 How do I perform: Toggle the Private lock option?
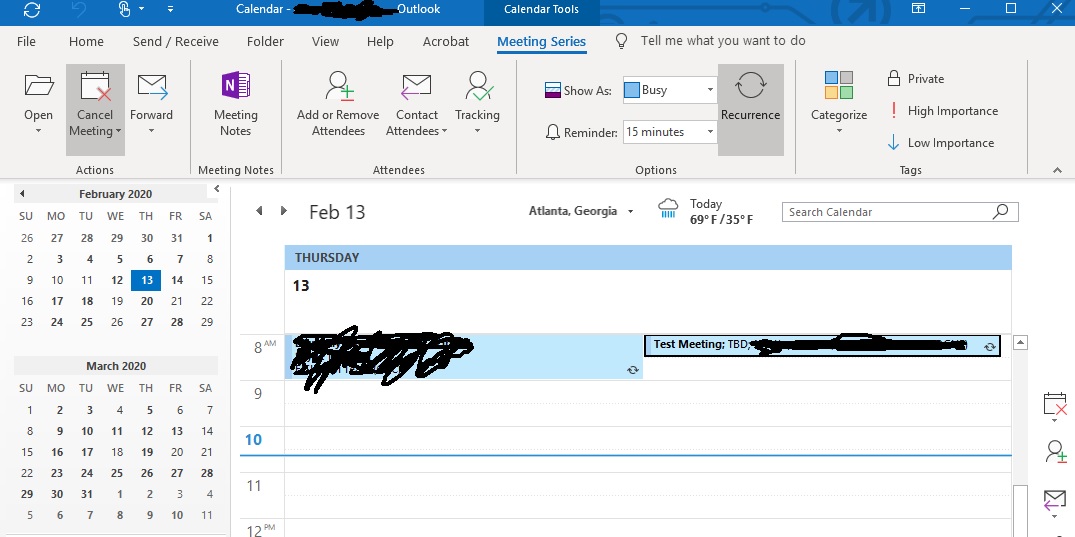pos(916,79)
